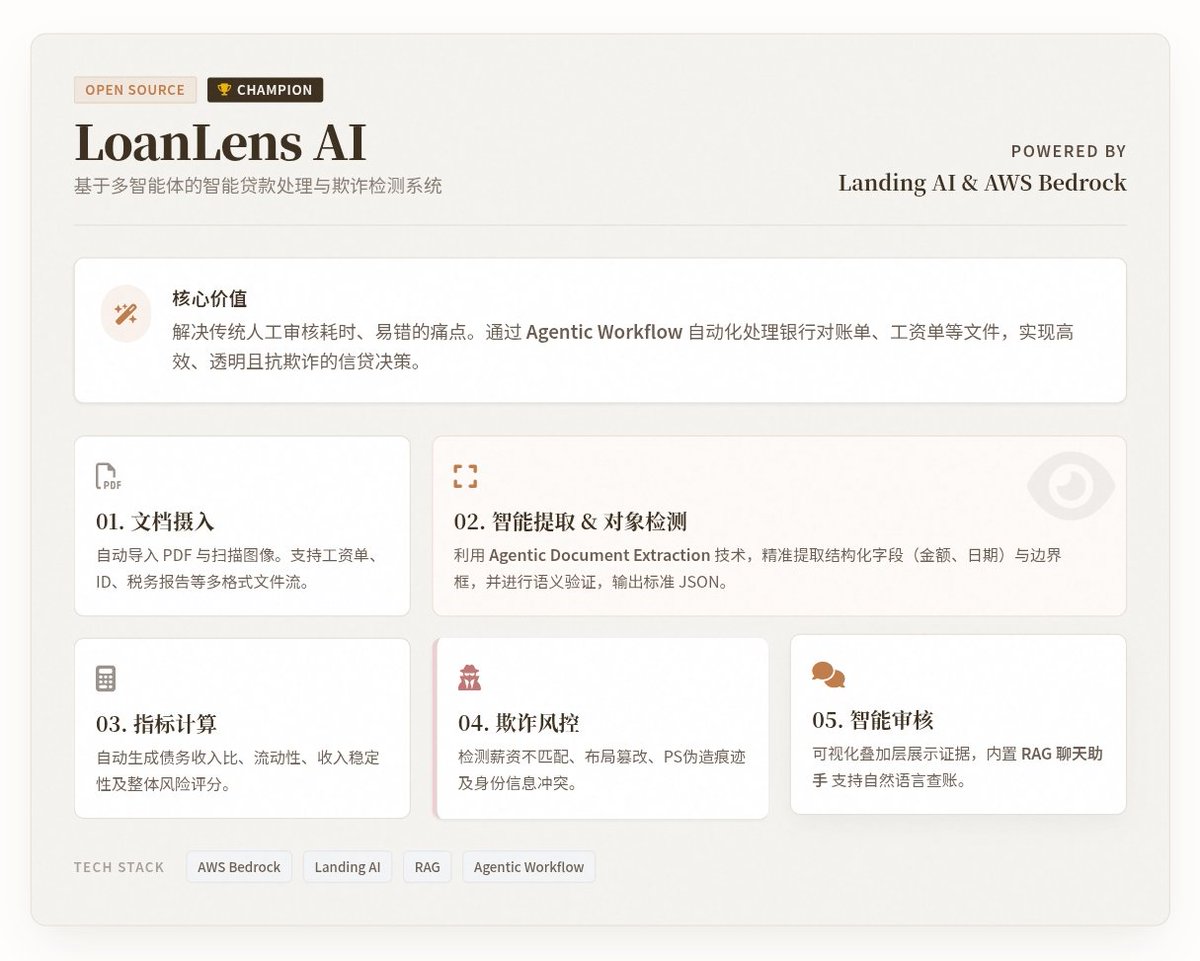Select the RAG tech tag
This screenshot has width=1200, height=961.
point(427,867)
